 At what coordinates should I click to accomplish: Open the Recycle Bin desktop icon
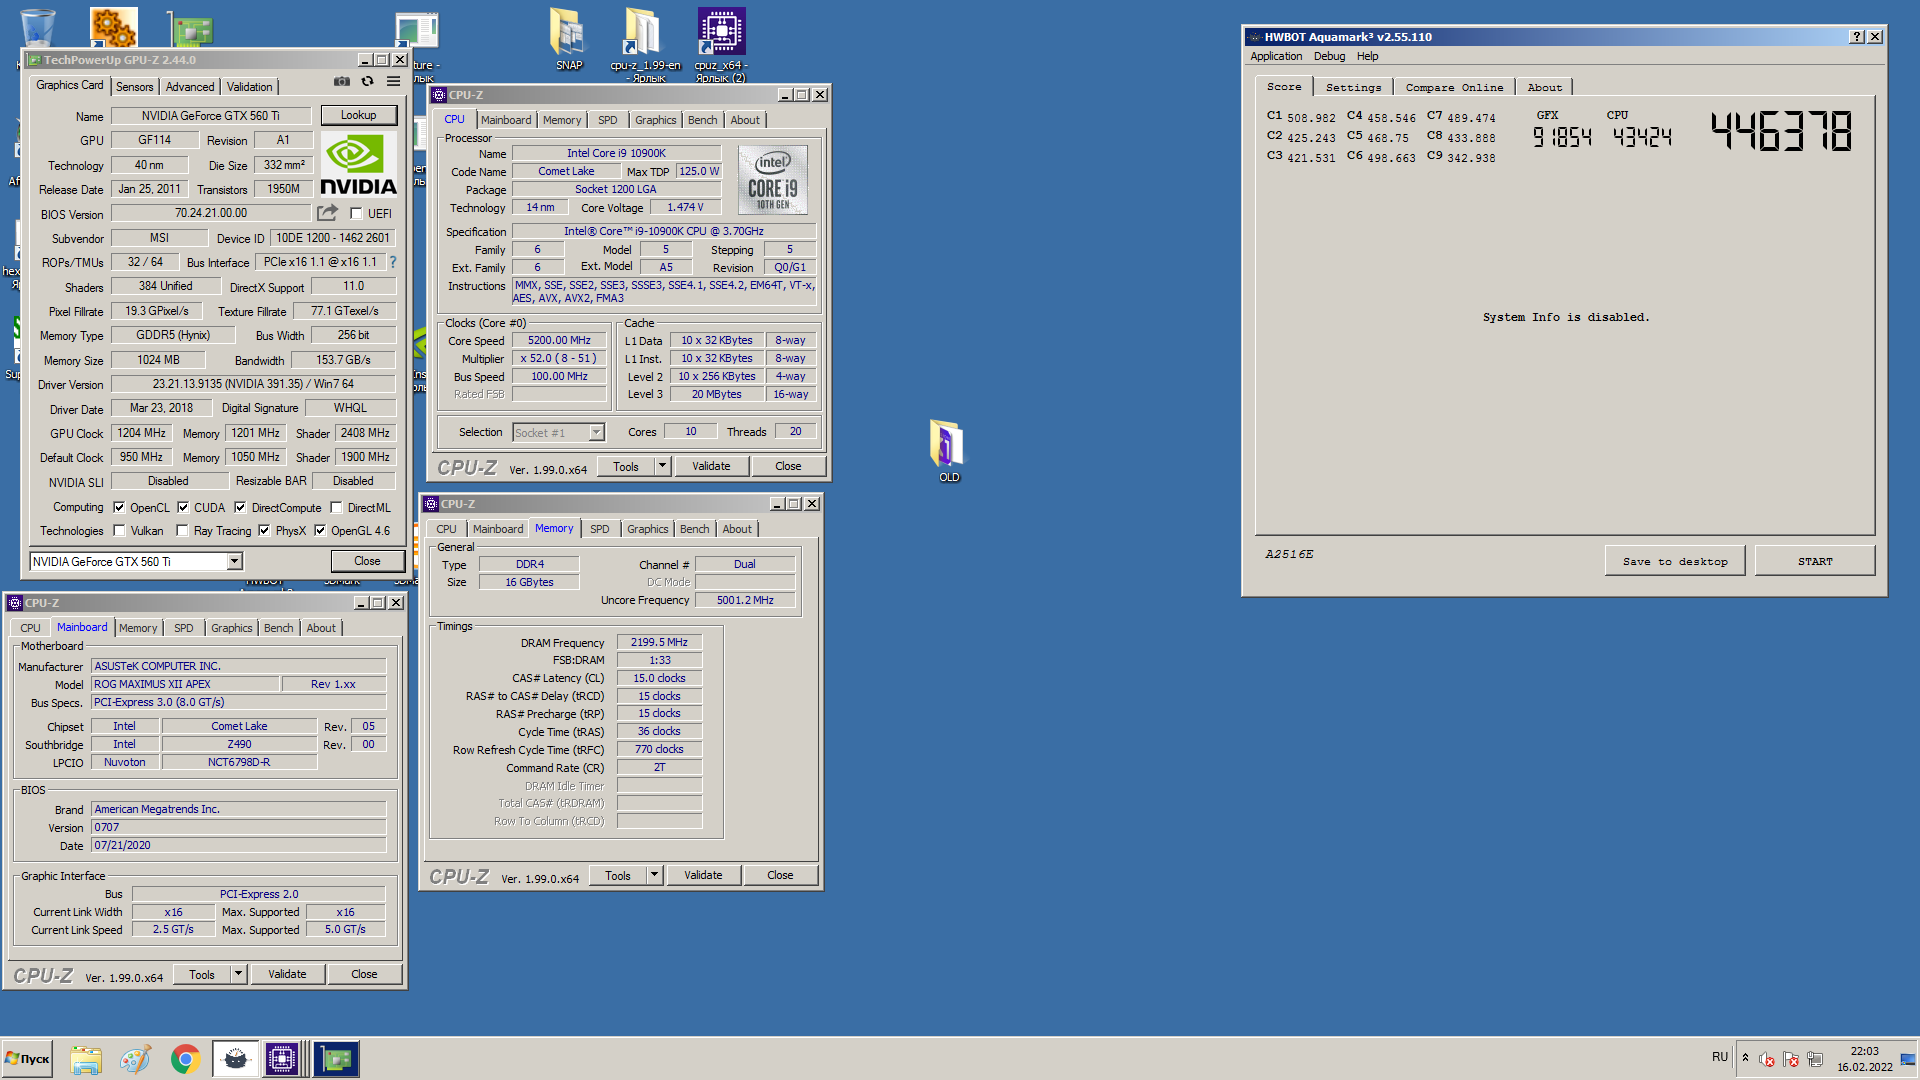37,27
